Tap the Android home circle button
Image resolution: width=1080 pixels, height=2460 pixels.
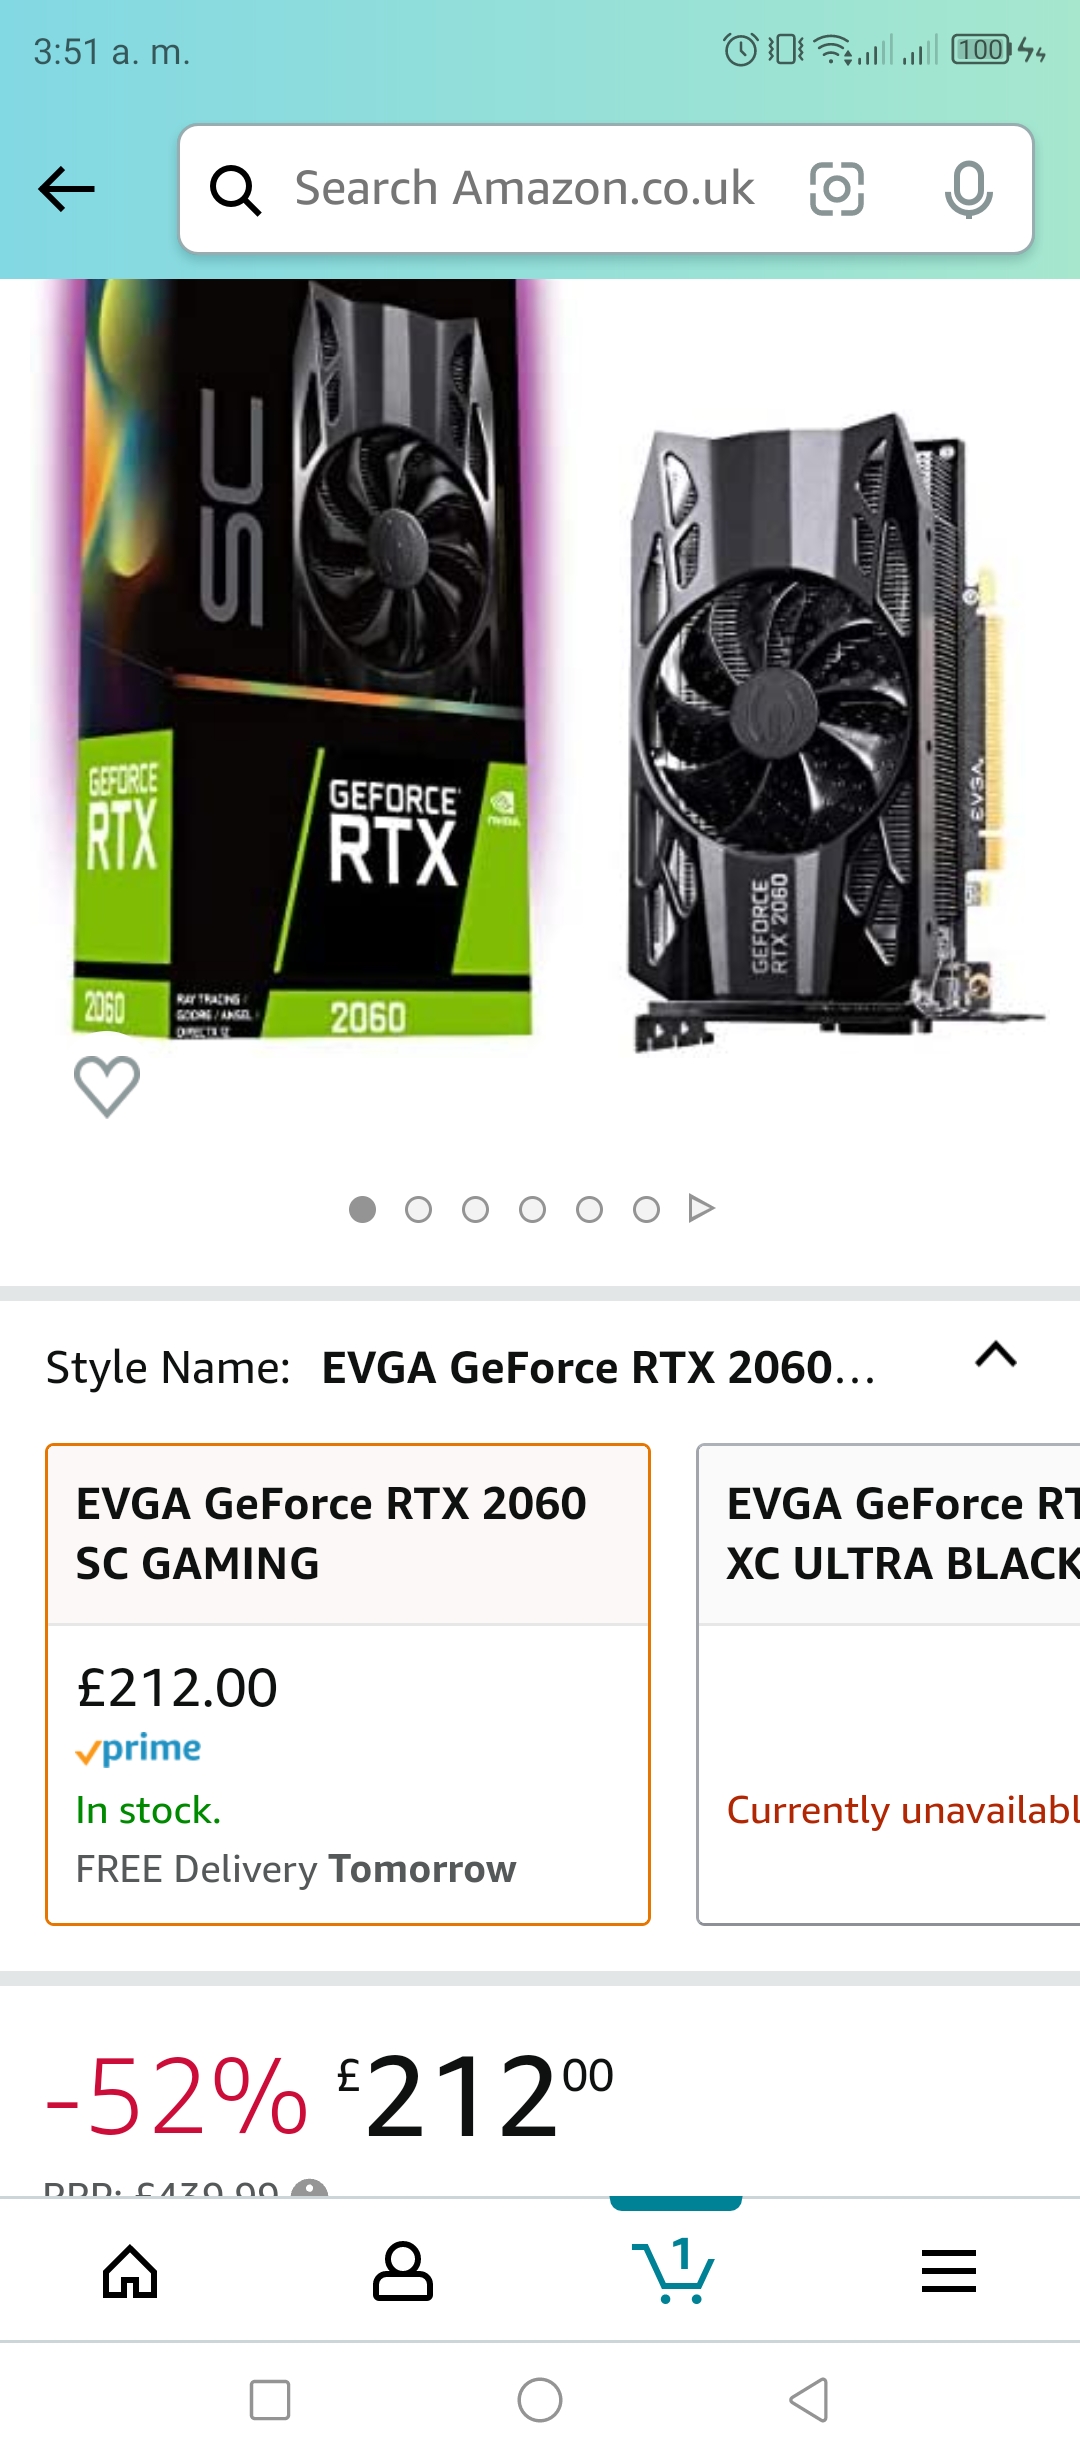540,2400
